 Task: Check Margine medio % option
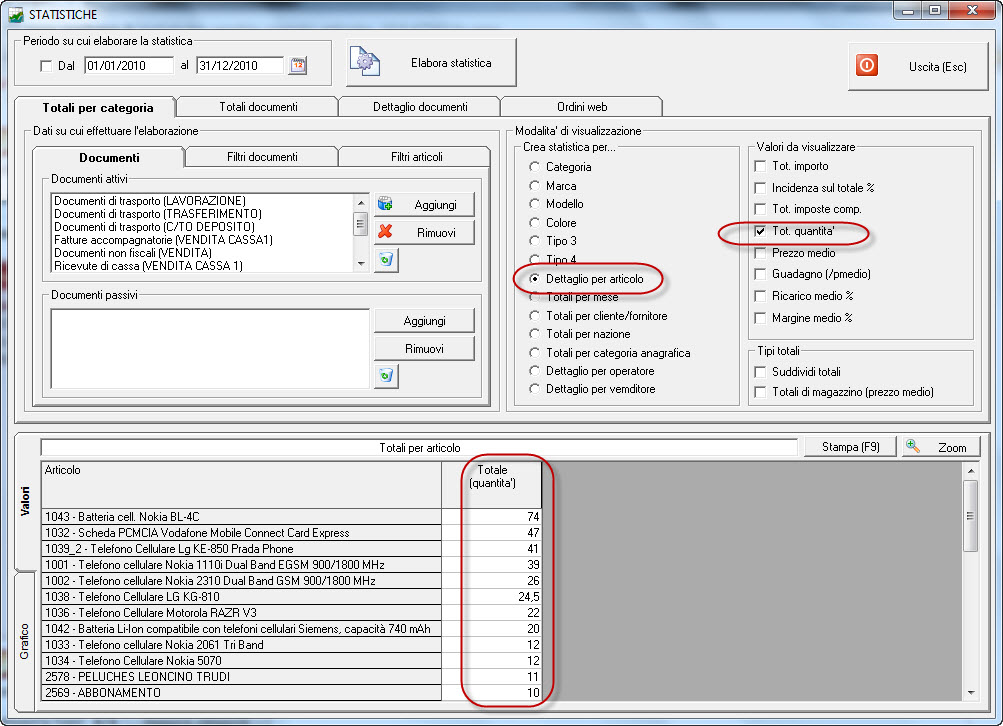760,318
